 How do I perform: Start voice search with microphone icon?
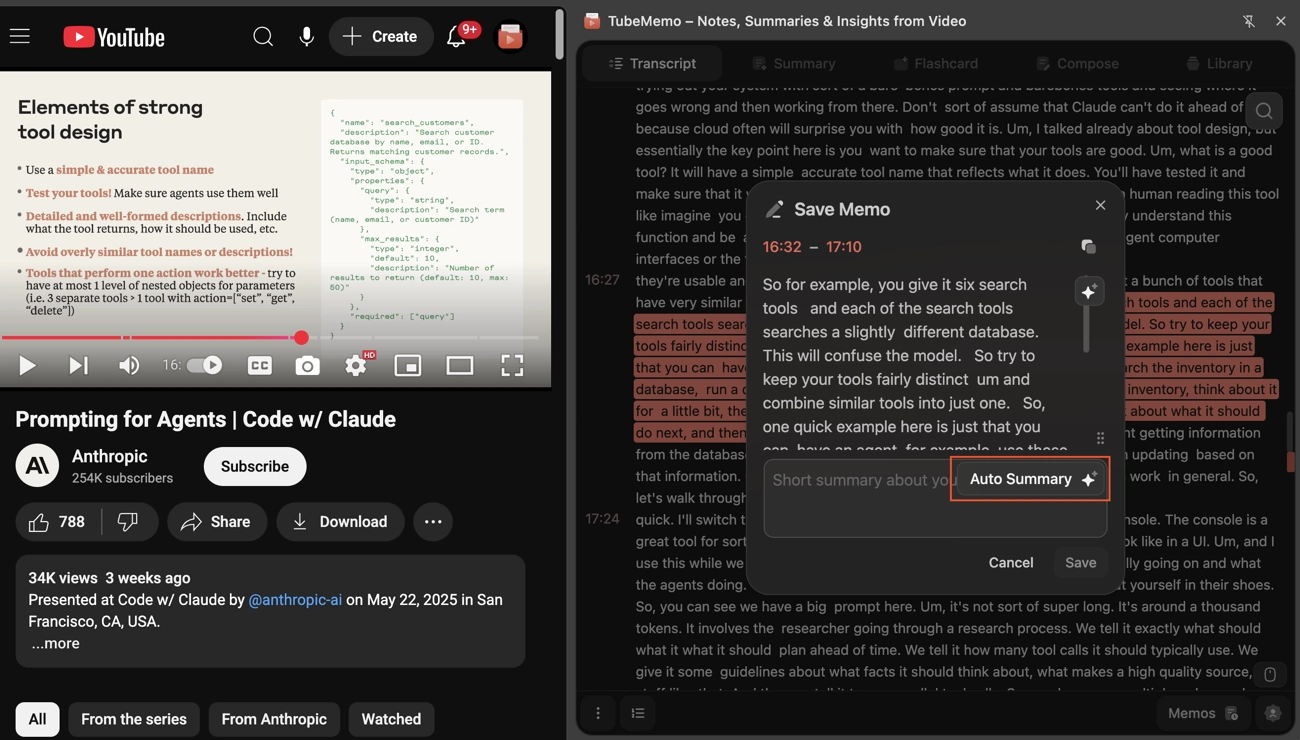[x=307, y=37]
